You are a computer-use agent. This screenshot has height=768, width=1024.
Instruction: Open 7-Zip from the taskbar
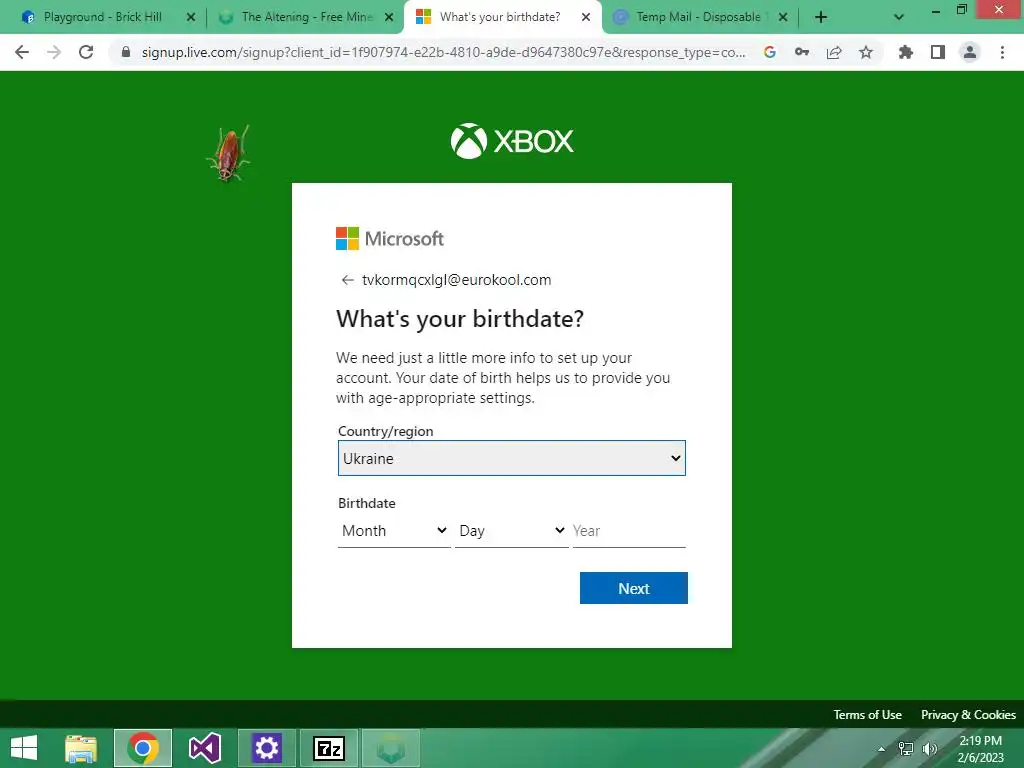tap(328, 748)
